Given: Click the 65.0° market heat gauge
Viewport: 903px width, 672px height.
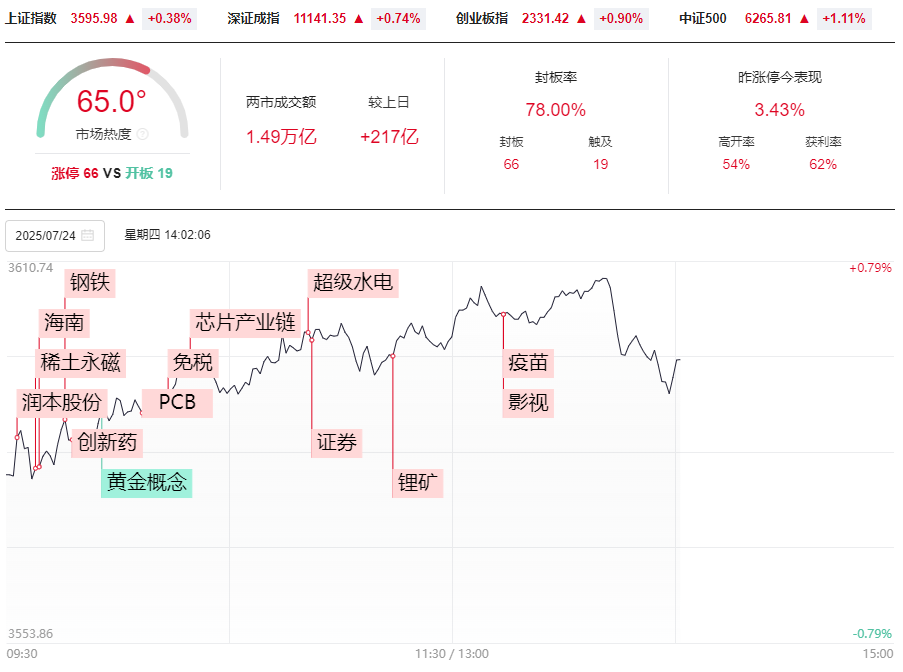Looking at the screenshot, I should click(x=112, y=102).
